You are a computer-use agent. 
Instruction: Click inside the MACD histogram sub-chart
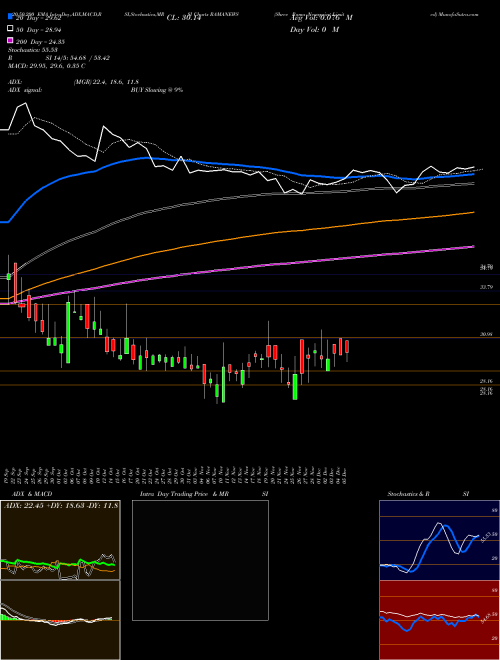point(60,620)
